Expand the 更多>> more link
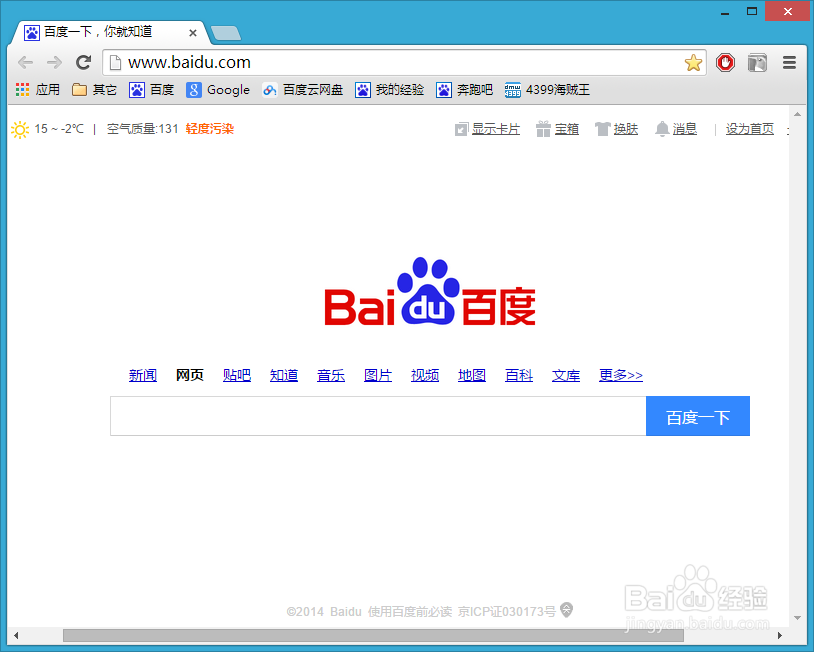 pos(621,375)
